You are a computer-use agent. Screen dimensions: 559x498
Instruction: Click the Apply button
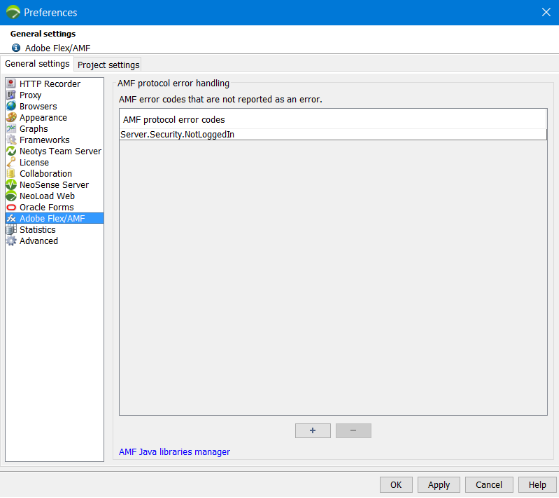[439, 485]
